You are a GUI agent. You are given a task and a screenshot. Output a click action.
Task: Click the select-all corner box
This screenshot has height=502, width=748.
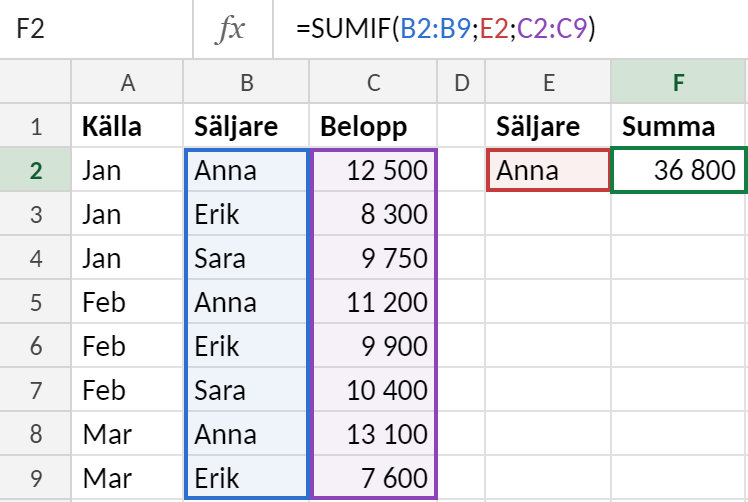[x=35, y=82]
